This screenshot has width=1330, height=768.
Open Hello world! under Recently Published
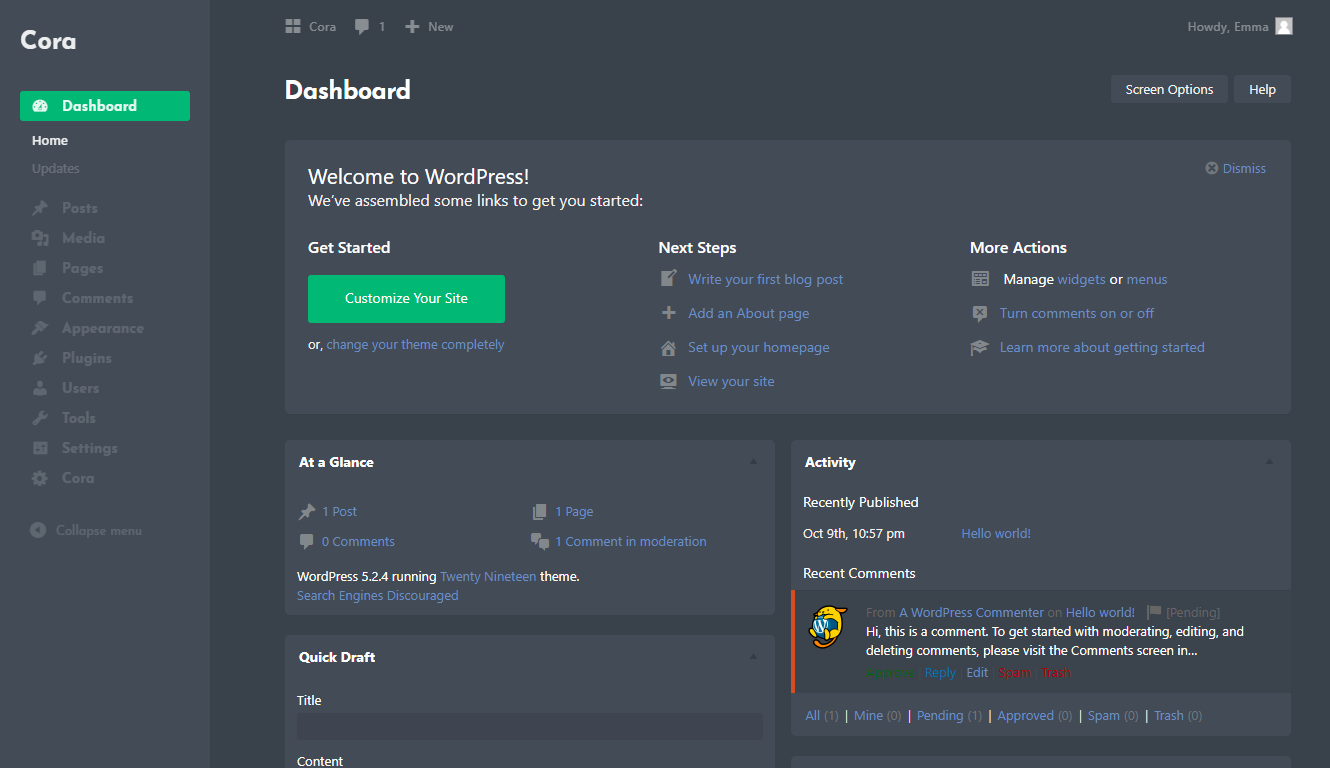pyautogui.click(x=996, y=534)
